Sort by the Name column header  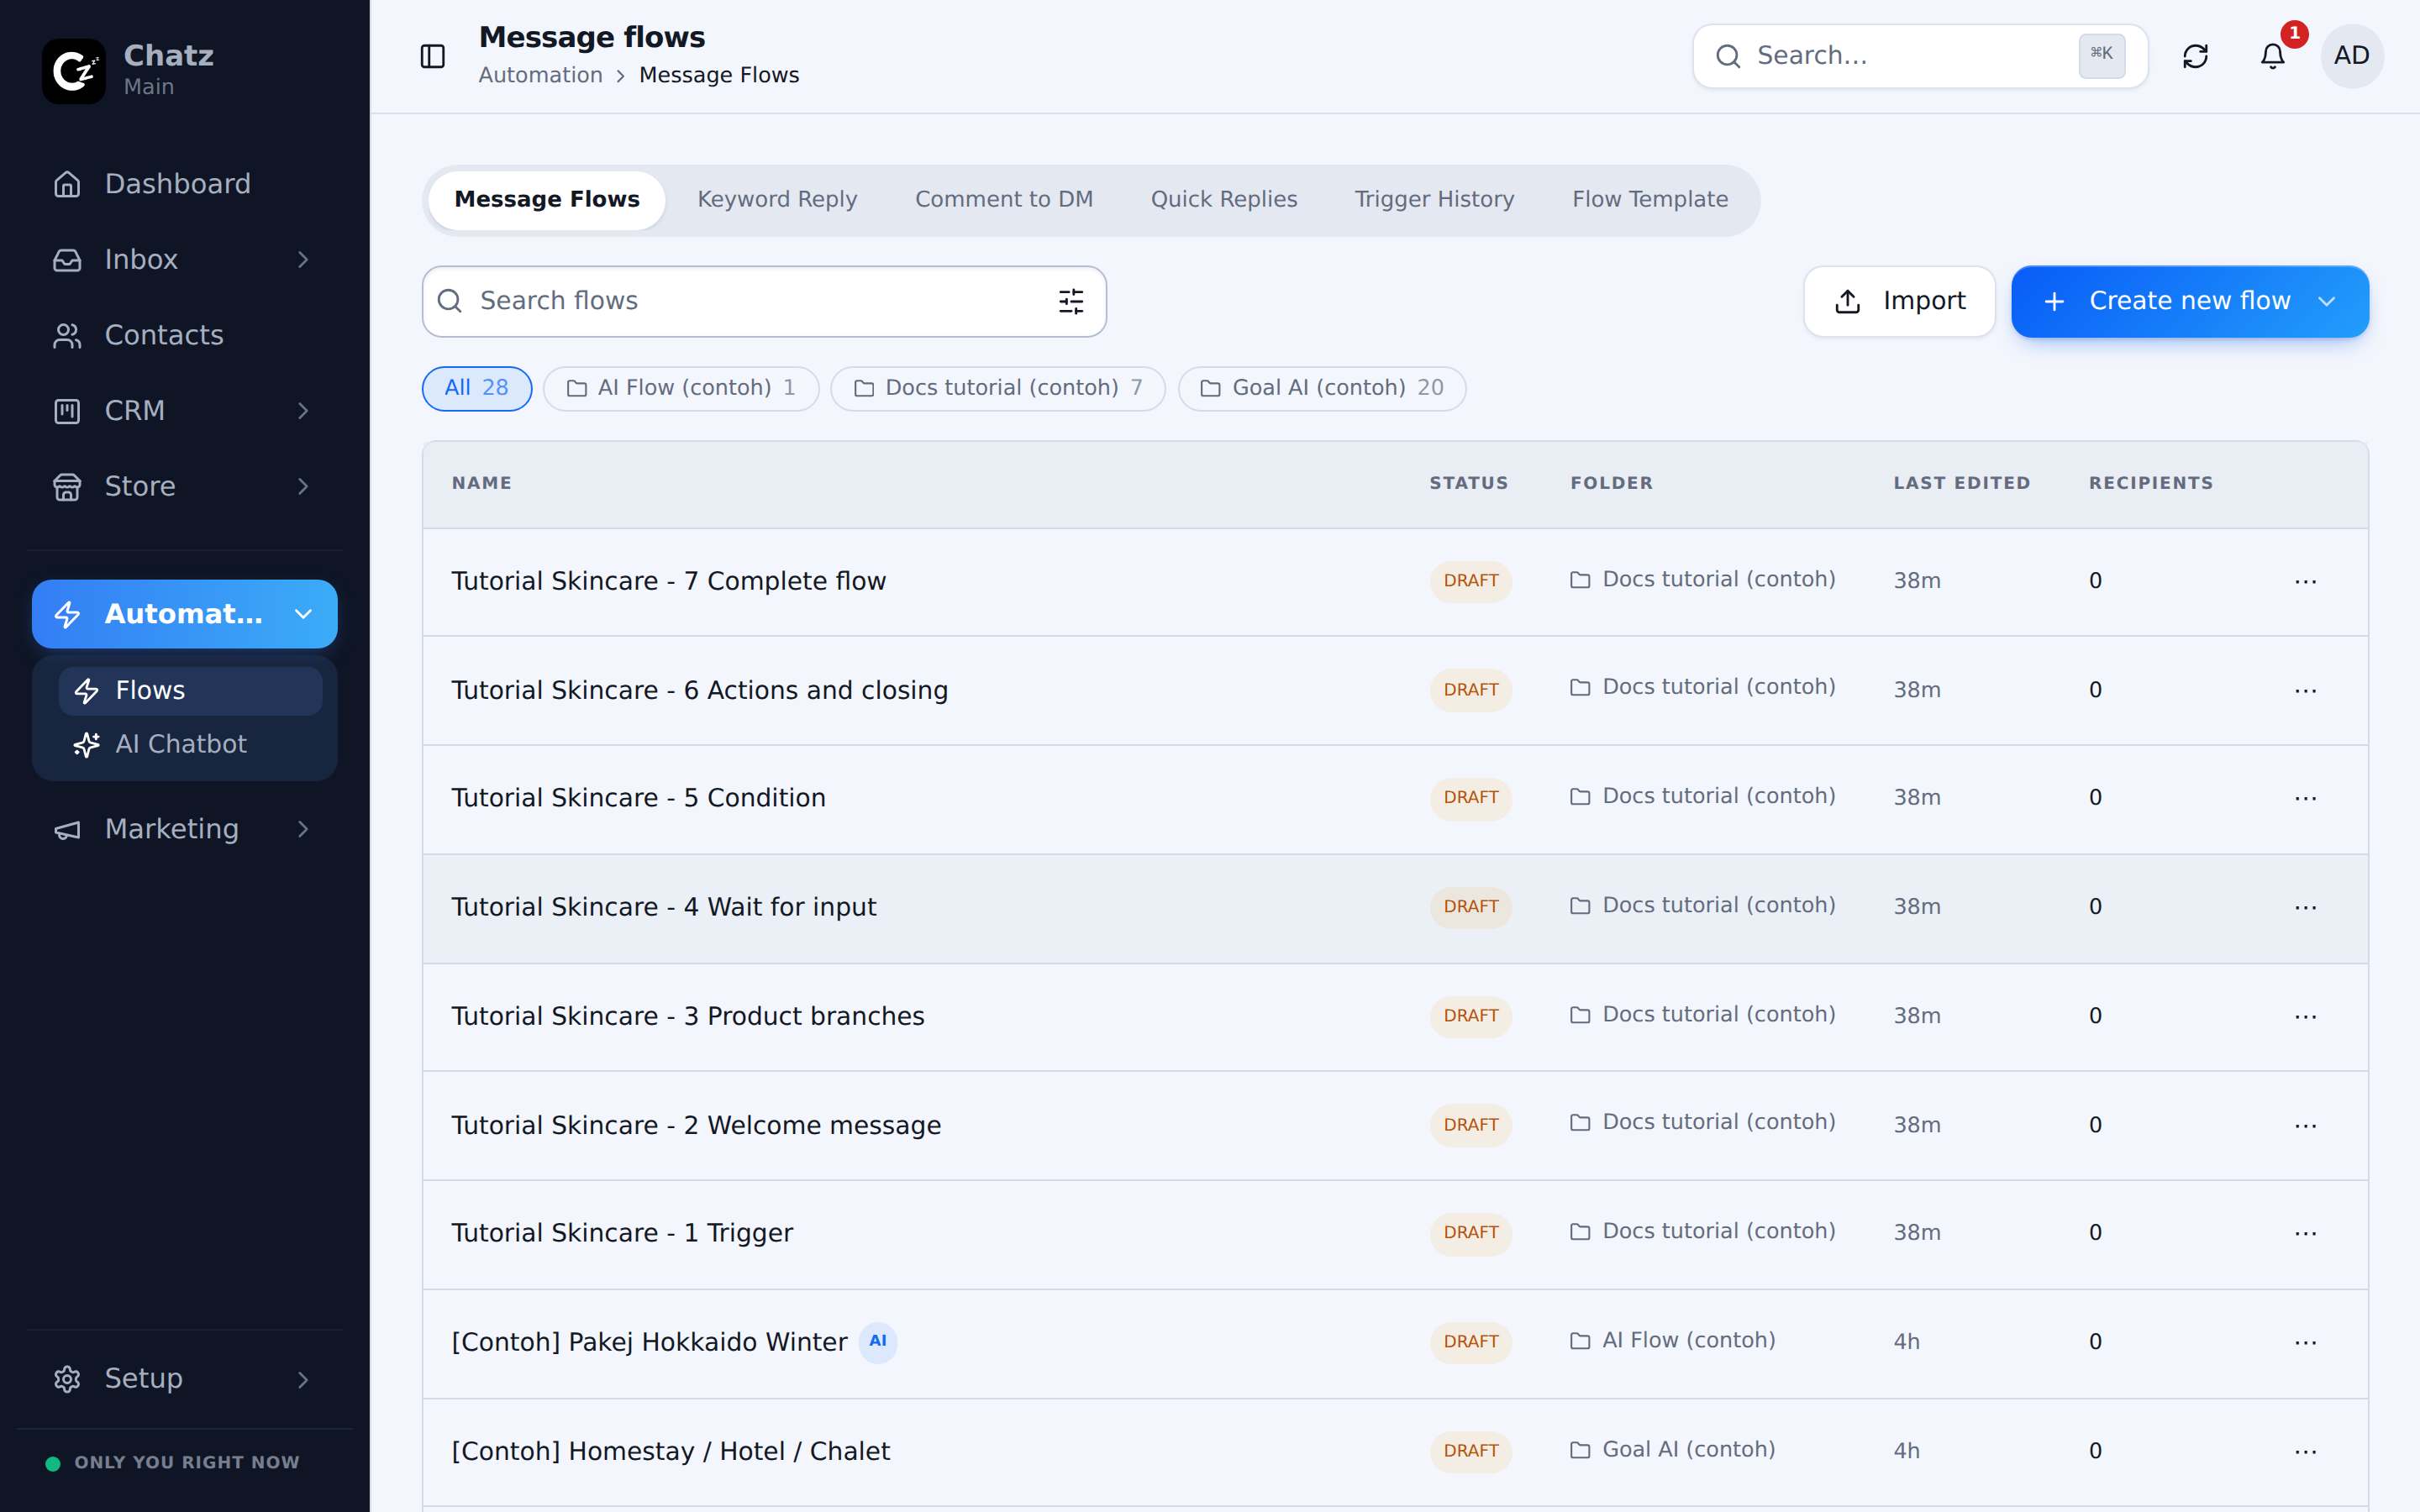click(x=482, y=483)
